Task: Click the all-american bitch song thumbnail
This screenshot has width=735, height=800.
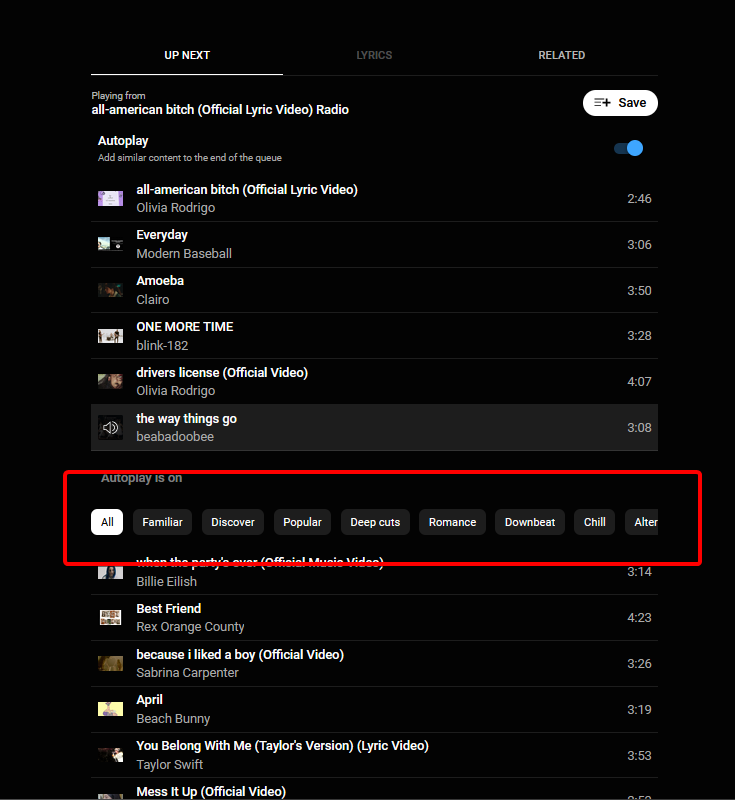Action: 110,199
